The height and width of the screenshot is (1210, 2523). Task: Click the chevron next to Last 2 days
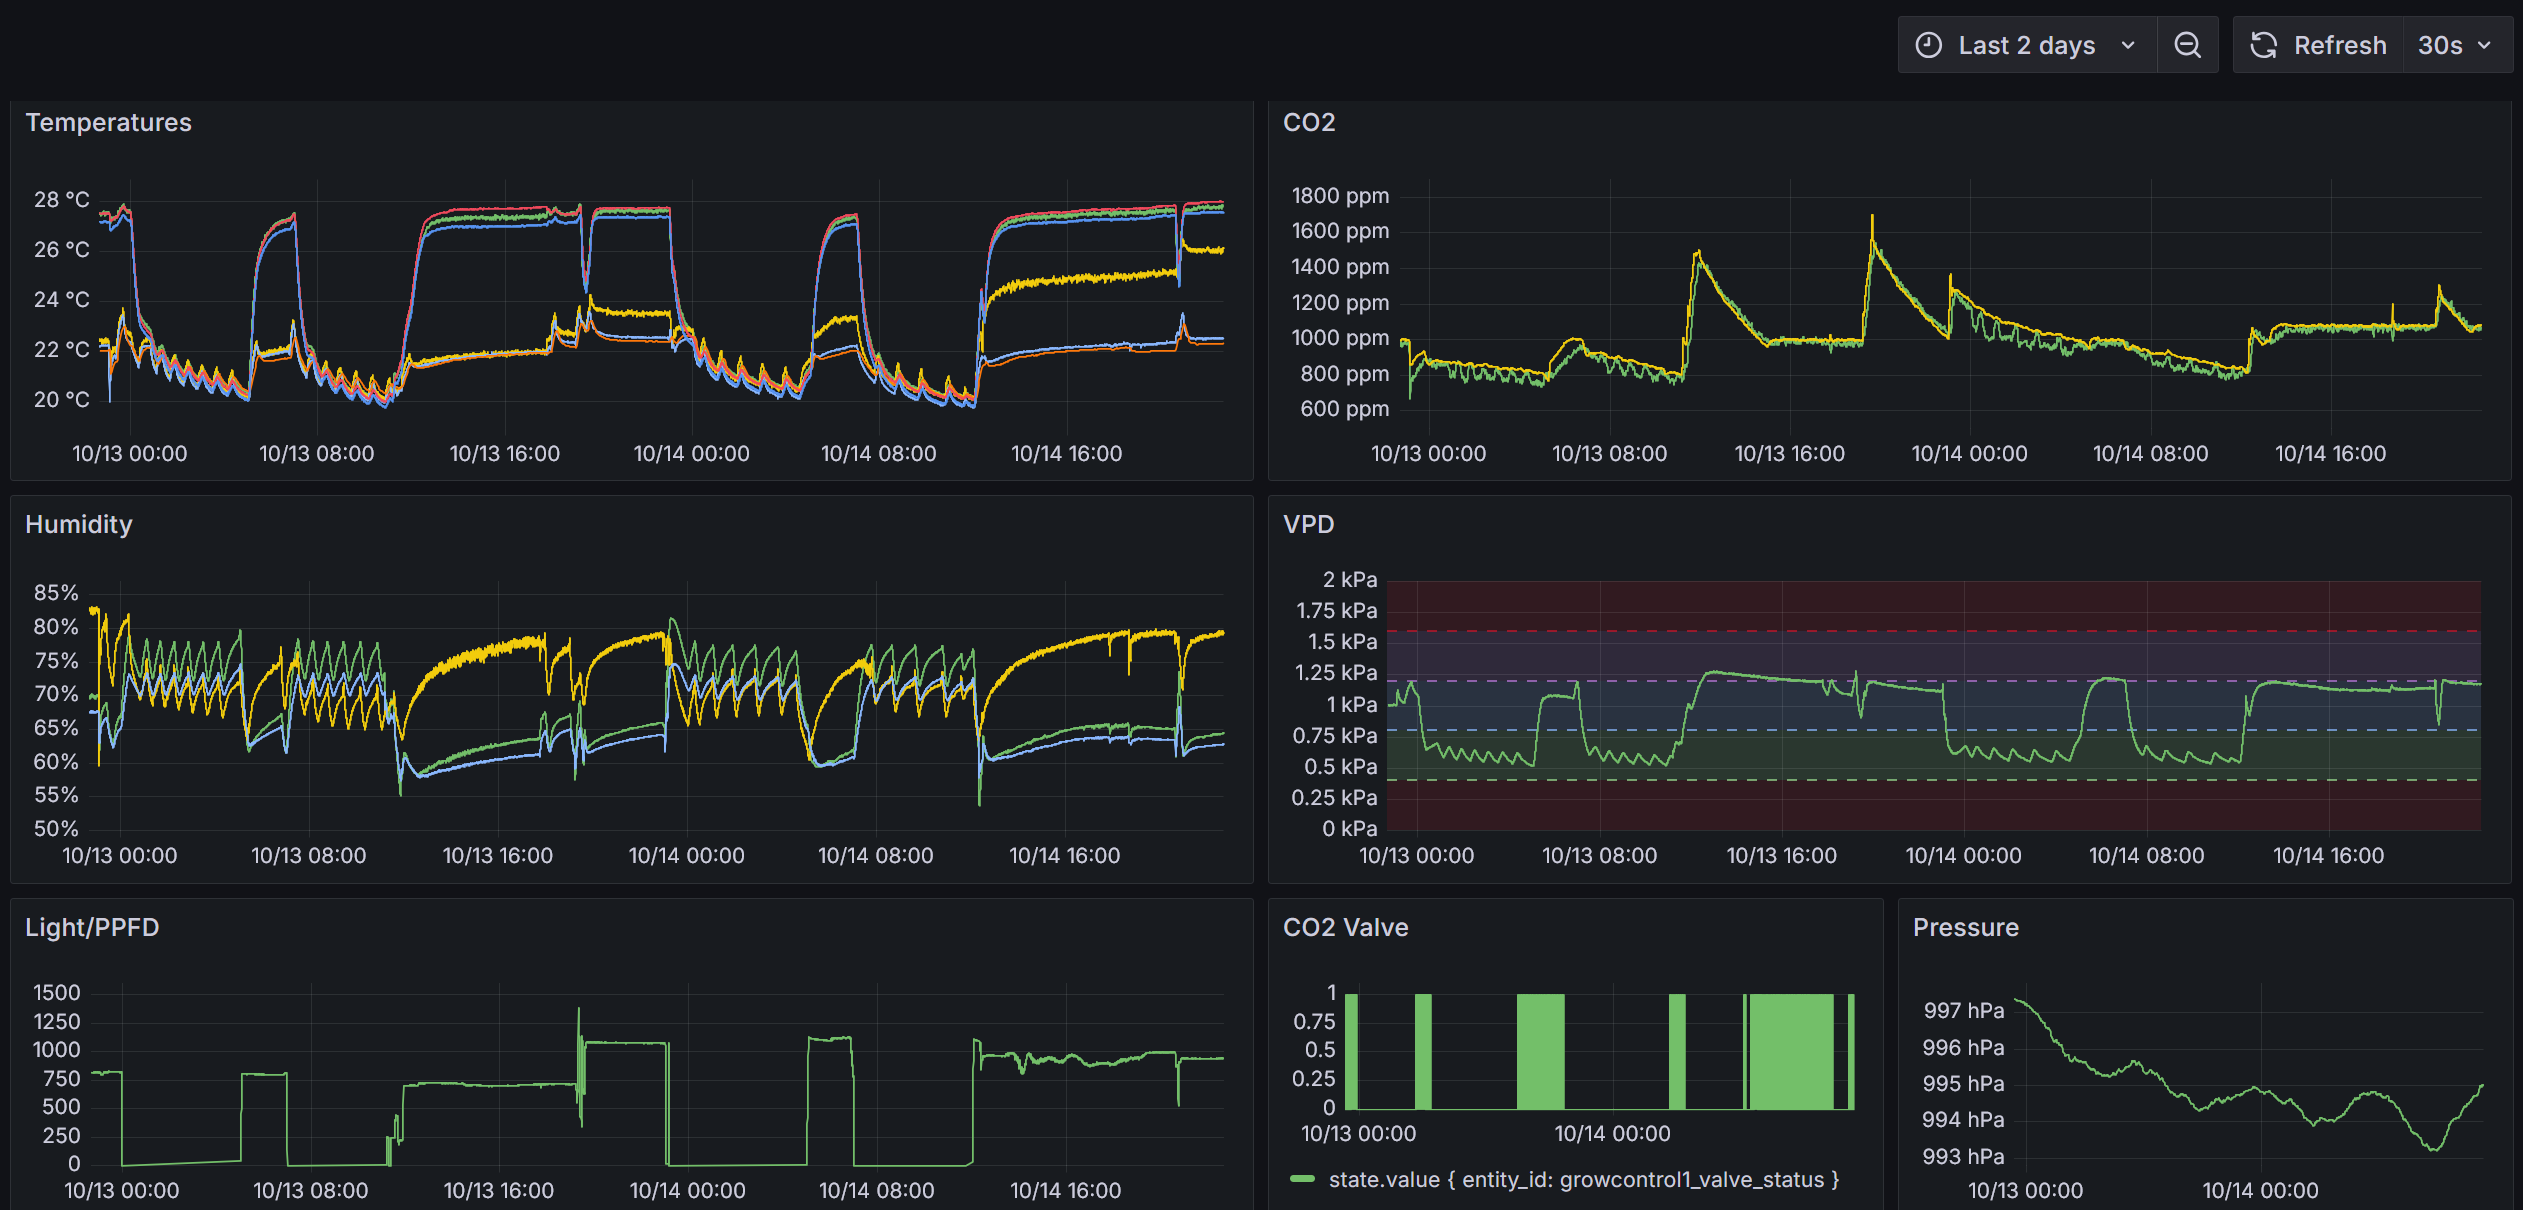(2128, 45)
